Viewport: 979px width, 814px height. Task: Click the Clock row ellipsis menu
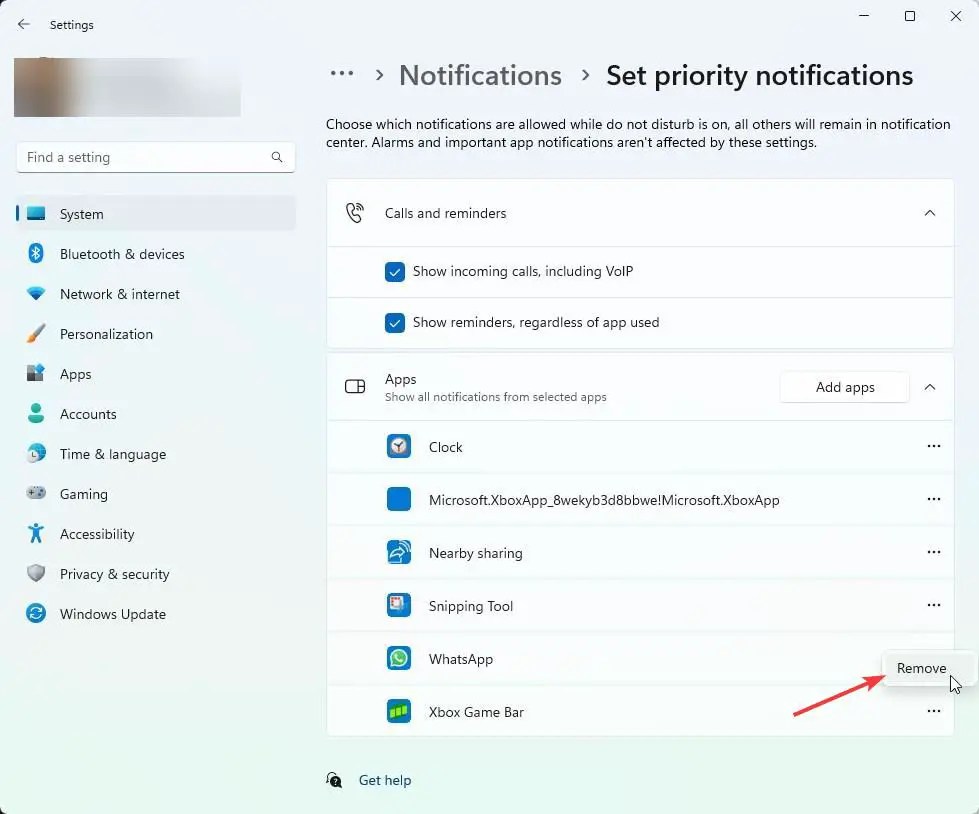[x=933, y=446]
